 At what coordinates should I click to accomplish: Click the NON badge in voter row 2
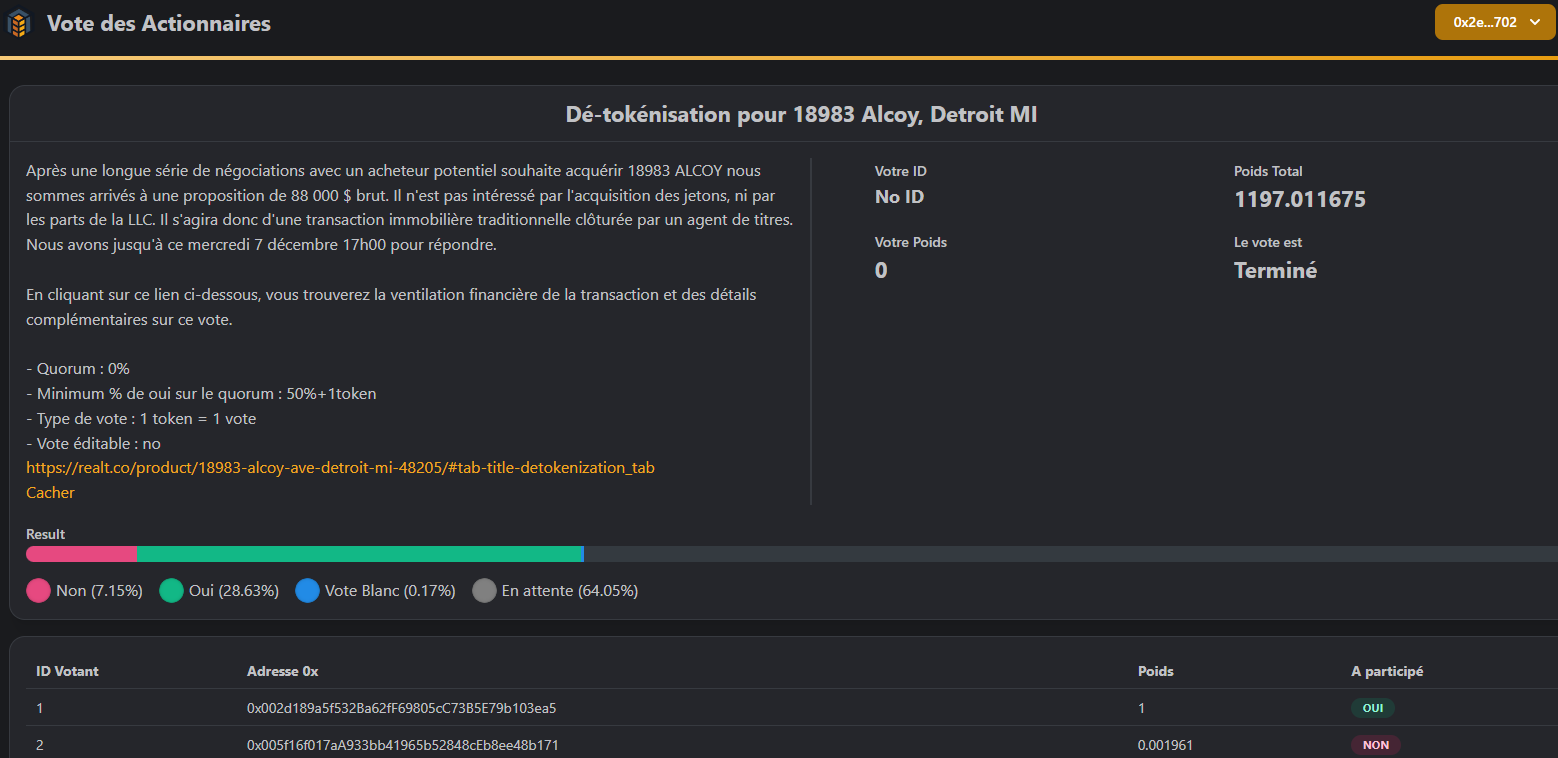point(1375,745)
